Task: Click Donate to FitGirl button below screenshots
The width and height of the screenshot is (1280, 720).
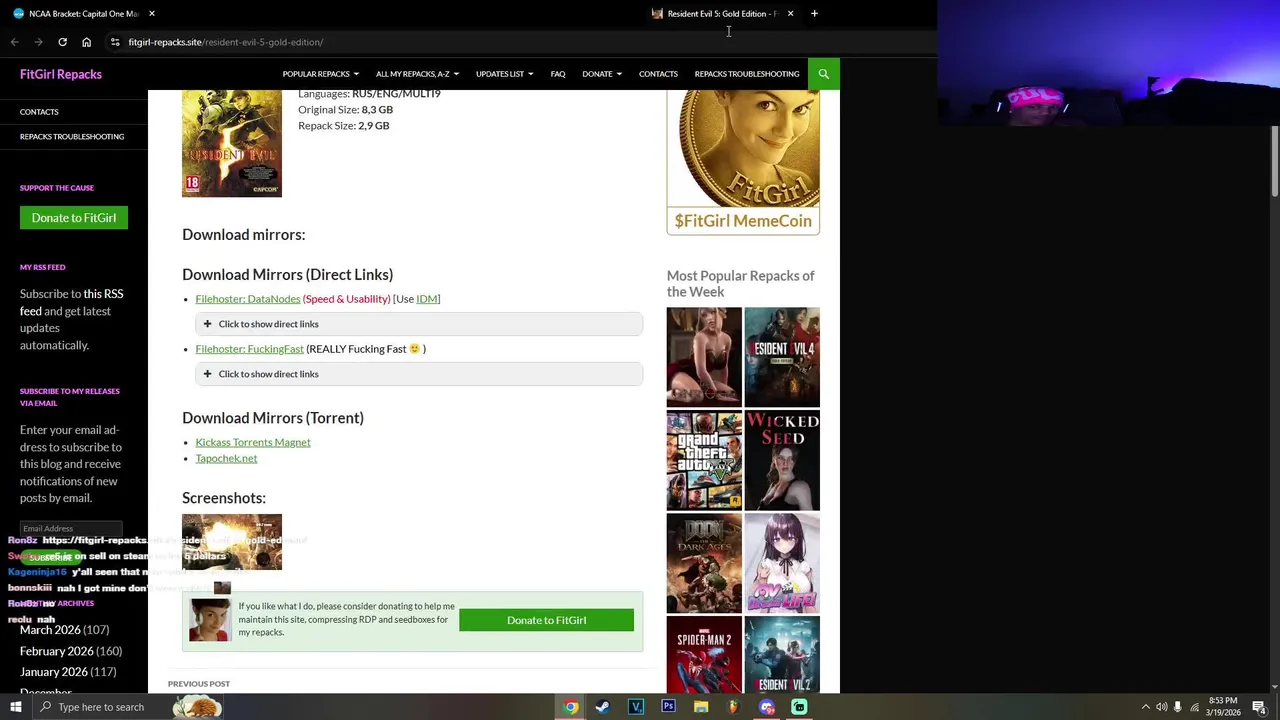Action: pyautogui.click(x=546, y=620)
